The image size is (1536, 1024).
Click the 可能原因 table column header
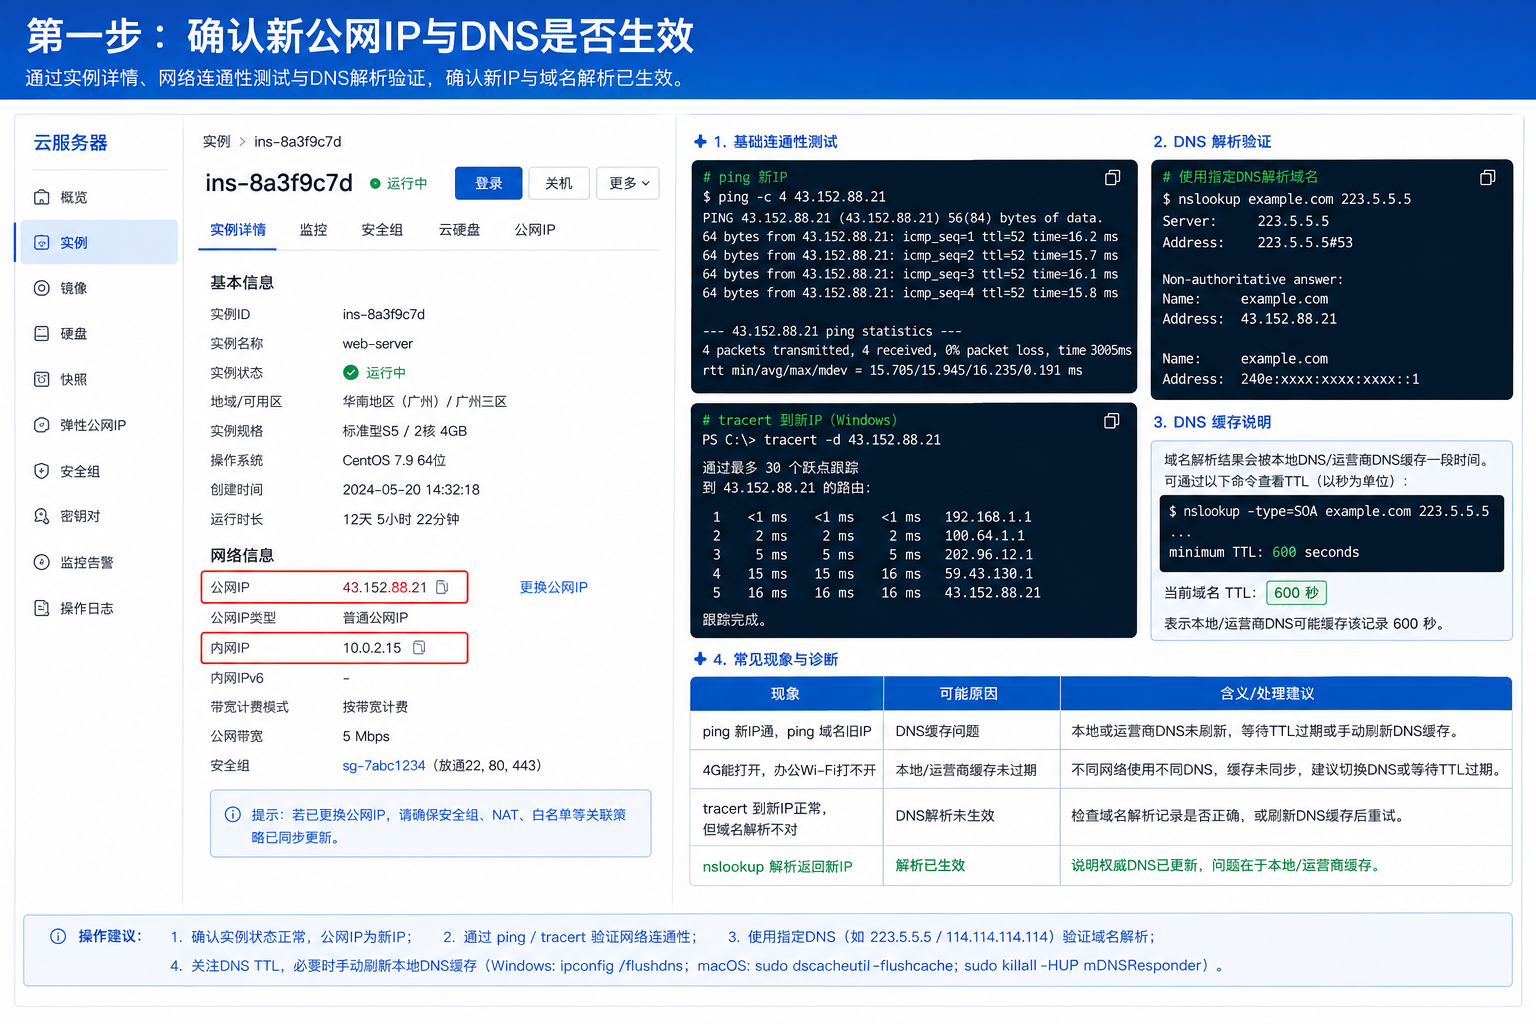click(x=970, y=693)
